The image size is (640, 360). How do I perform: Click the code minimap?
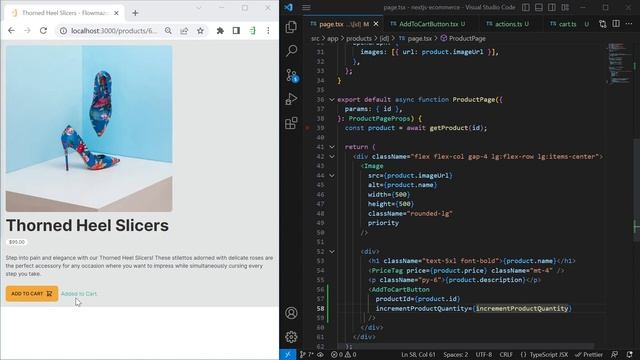[x=619, y=63]
